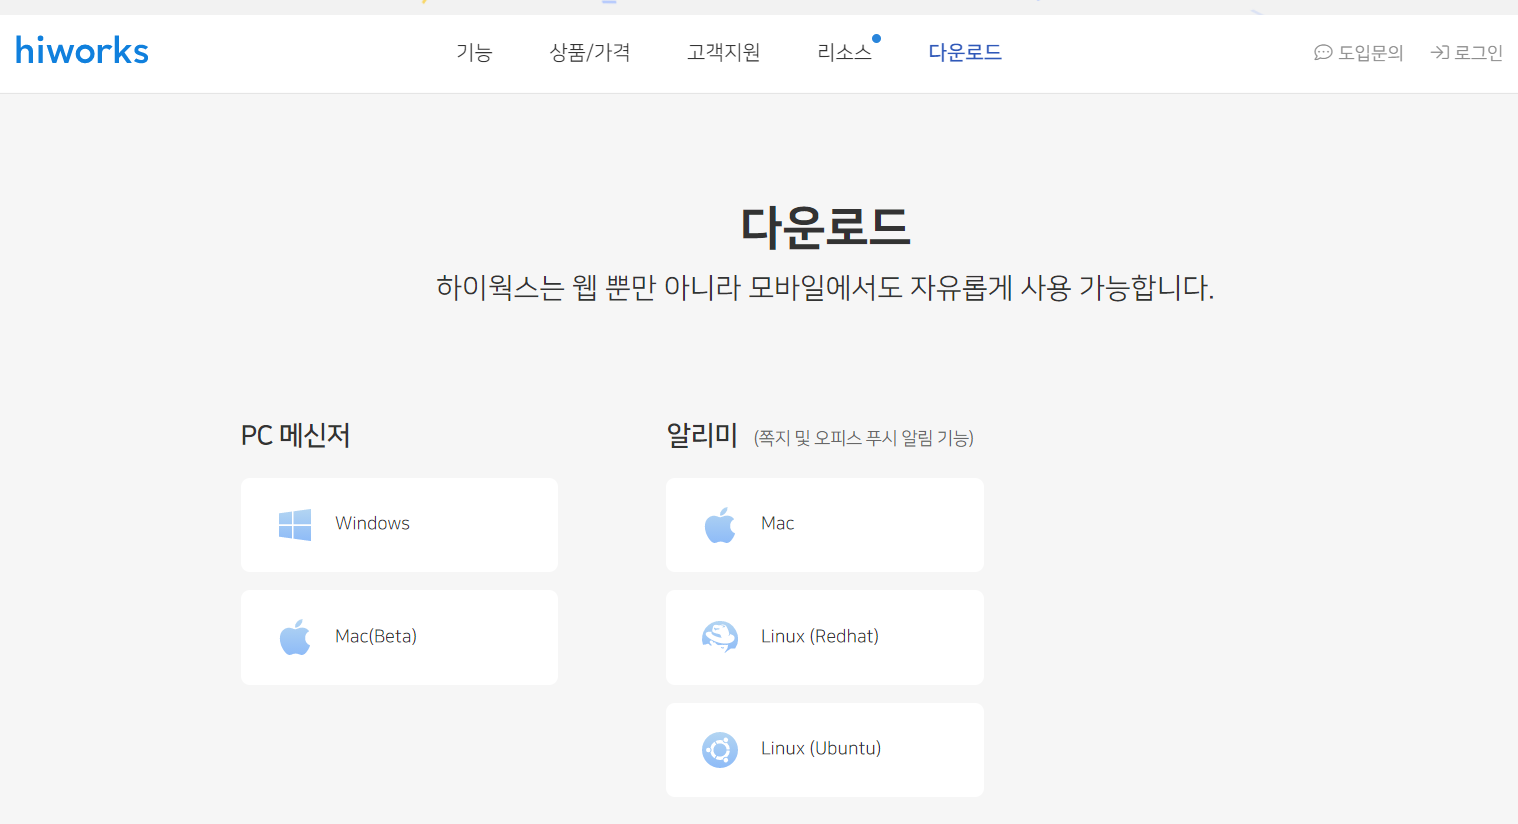Click the large 다운로드 page title
1518x824 pixels.
825,227
